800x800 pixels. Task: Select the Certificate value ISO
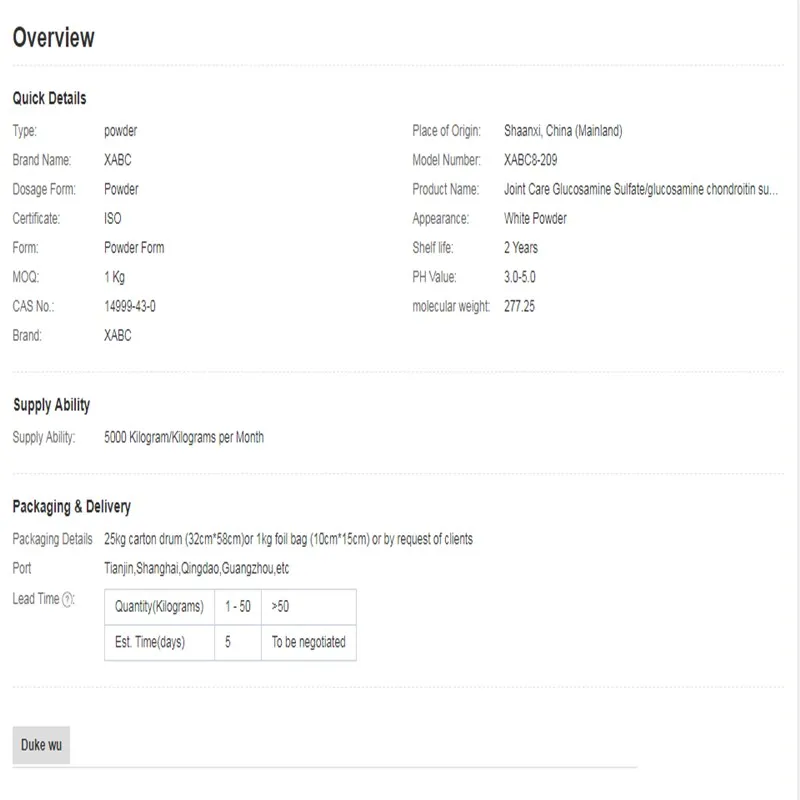click(113, 218)
